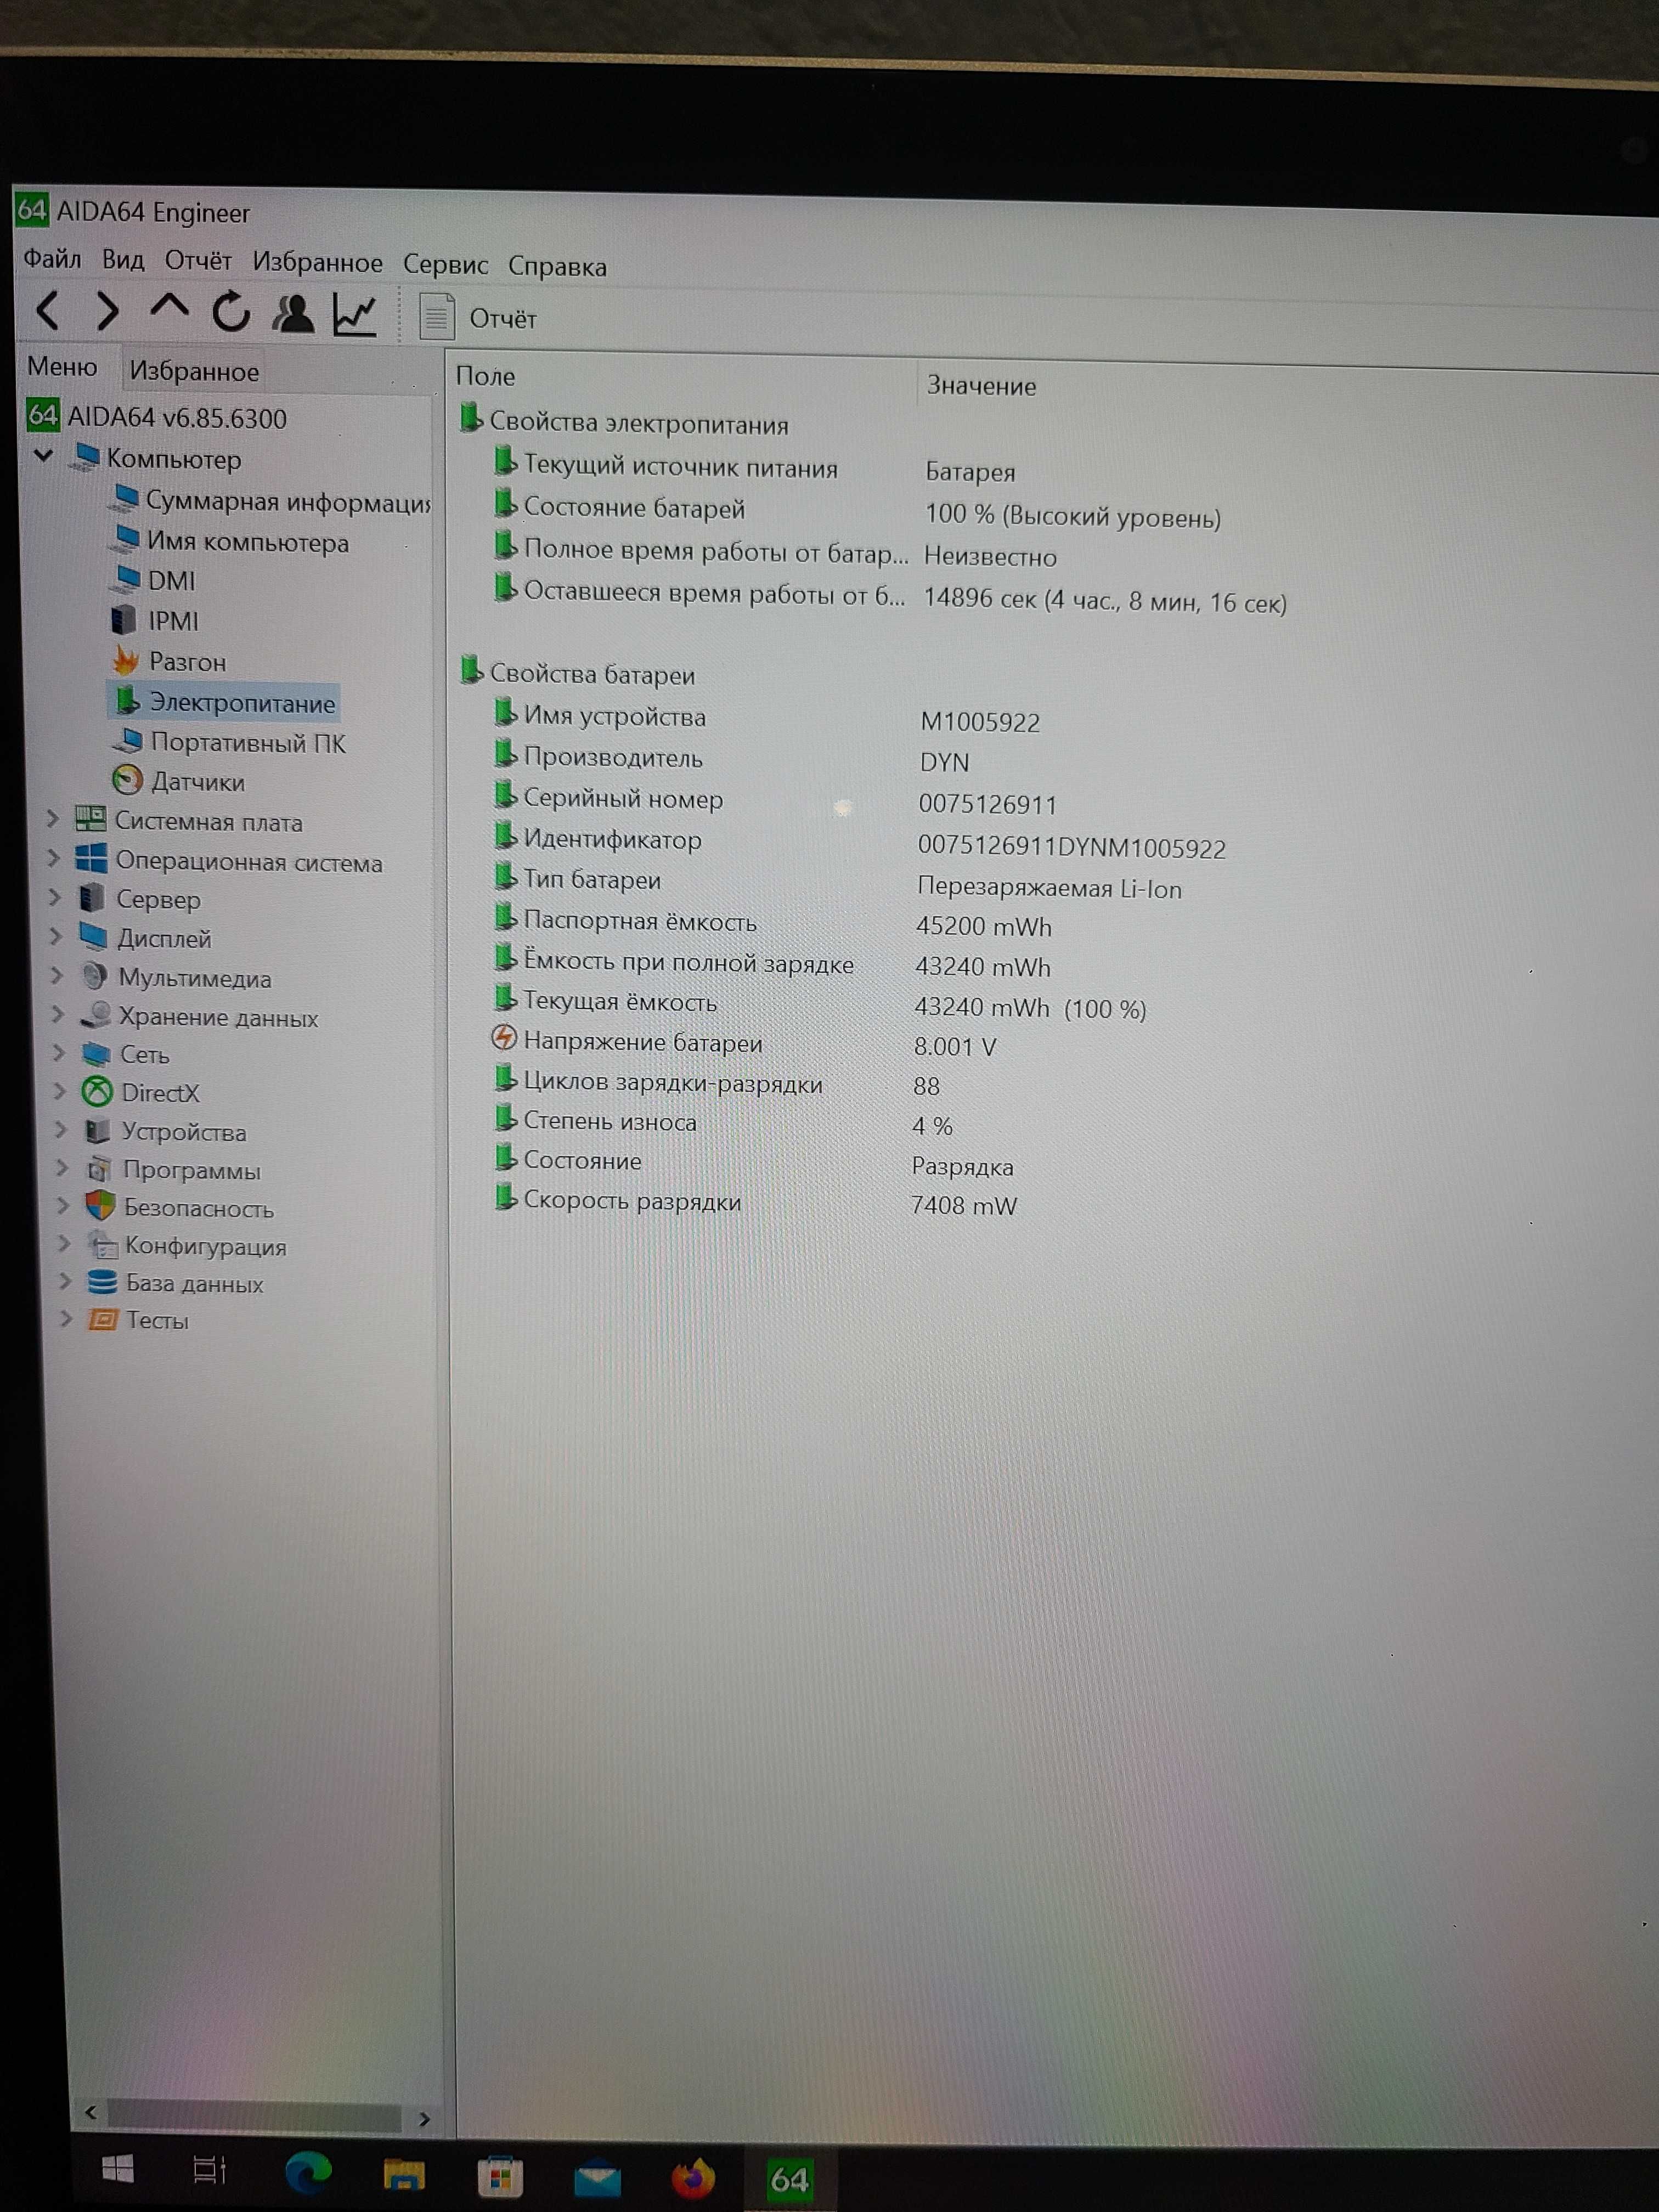Open the Windows Start menu

[118, 2169]
